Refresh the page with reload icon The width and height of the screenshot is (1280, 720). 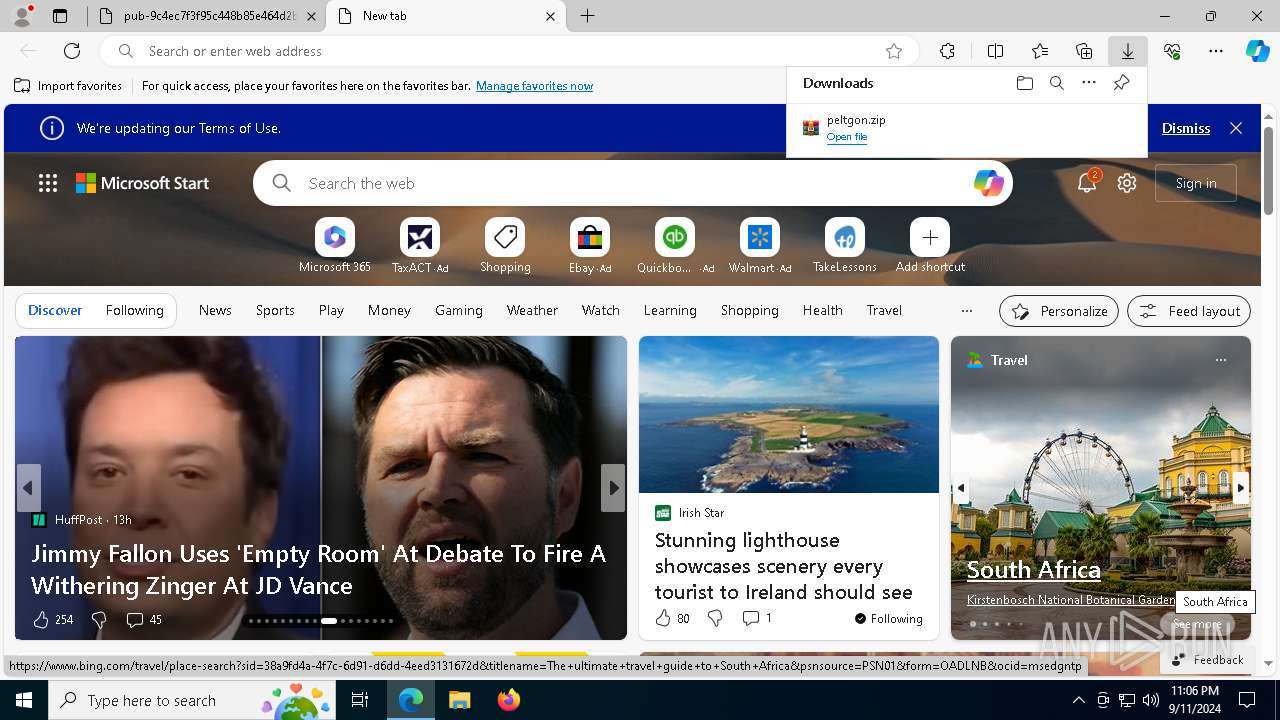pyautogui.click(x=72, y=51)
